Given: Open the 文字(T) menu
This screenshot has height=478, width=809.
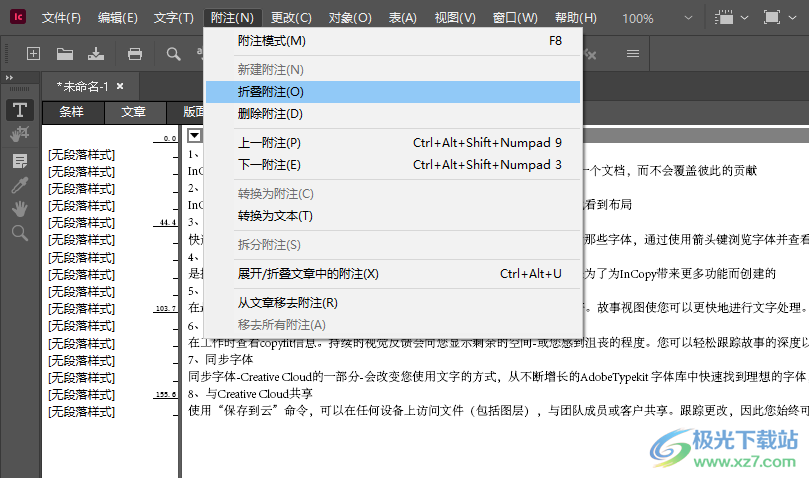Looking at the screenshot, I should tap(173, 18).
